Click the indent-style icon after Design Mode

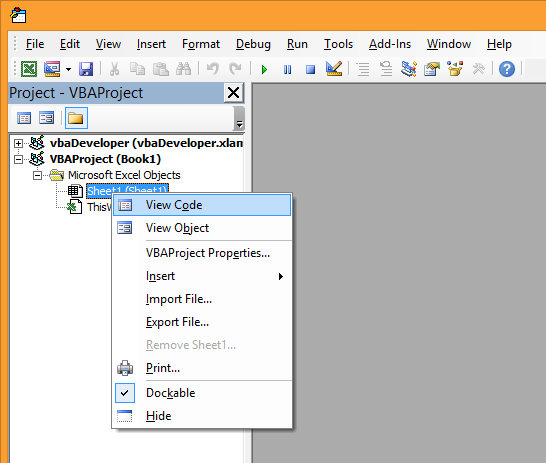[x=363, y=69]
